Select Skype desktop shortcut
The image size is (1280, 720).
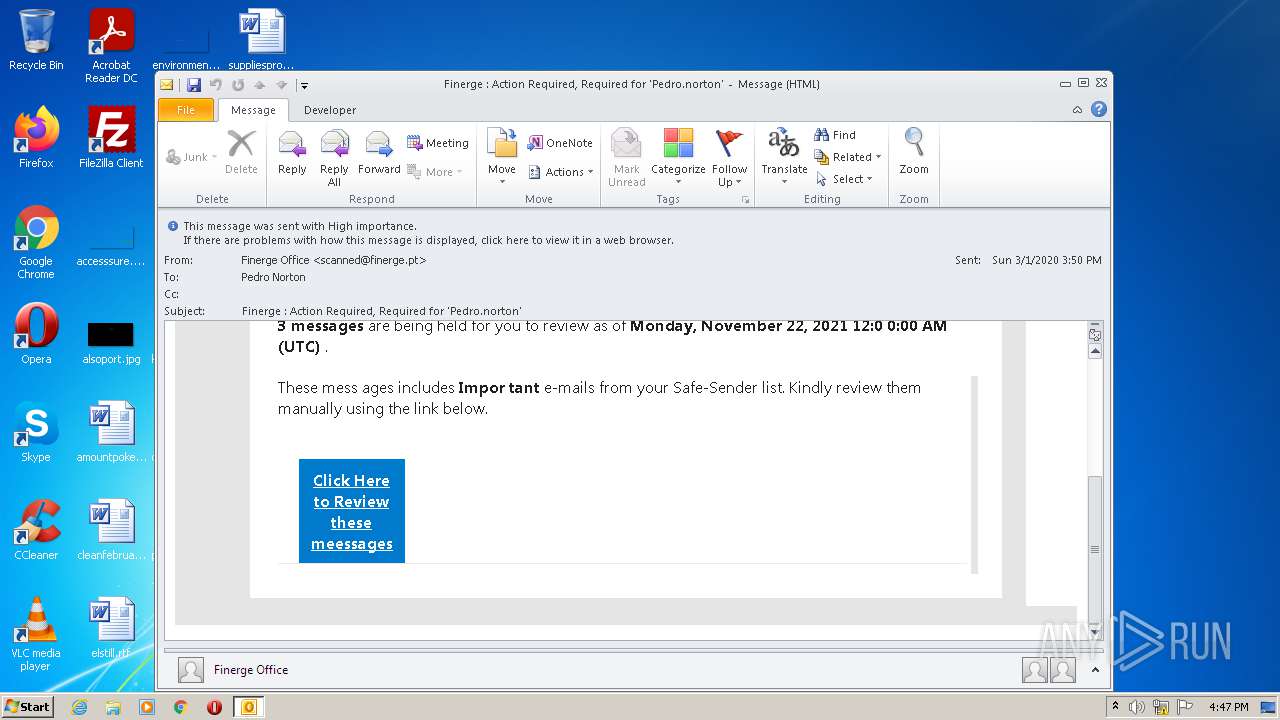36,432
